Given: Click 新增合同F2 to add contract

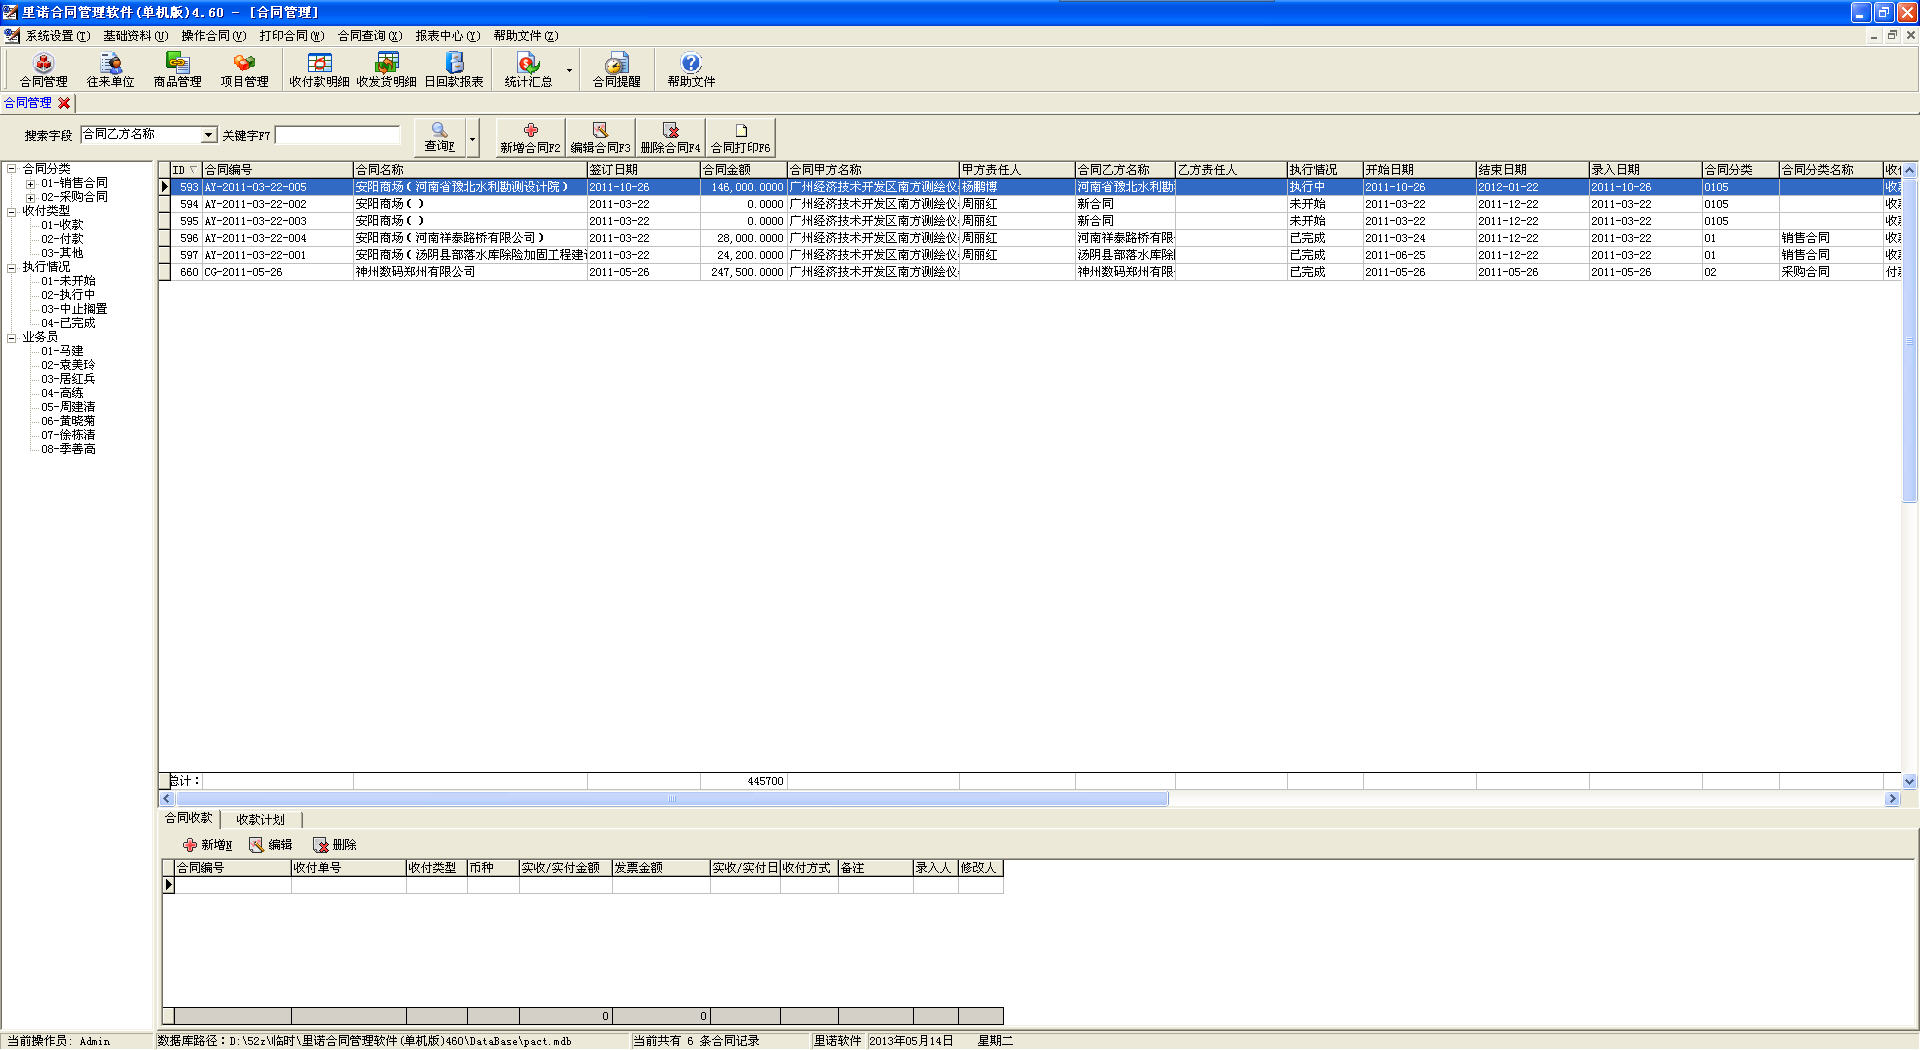Looking at the screenshot, I should pyautogui.click(x=530, y=137).
